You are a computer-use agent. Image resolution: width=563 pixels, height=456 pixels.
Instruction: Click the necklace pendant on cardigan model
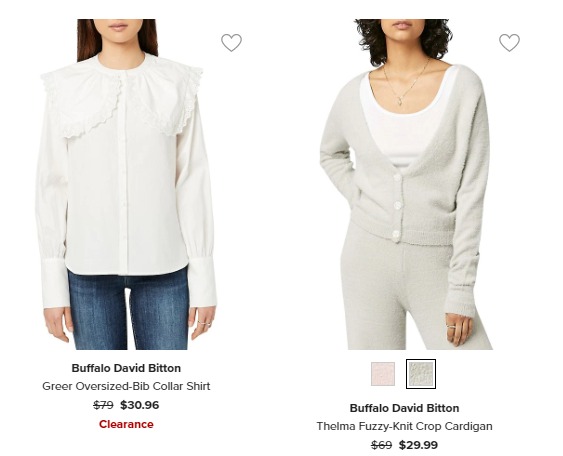[x=399, y=102]
